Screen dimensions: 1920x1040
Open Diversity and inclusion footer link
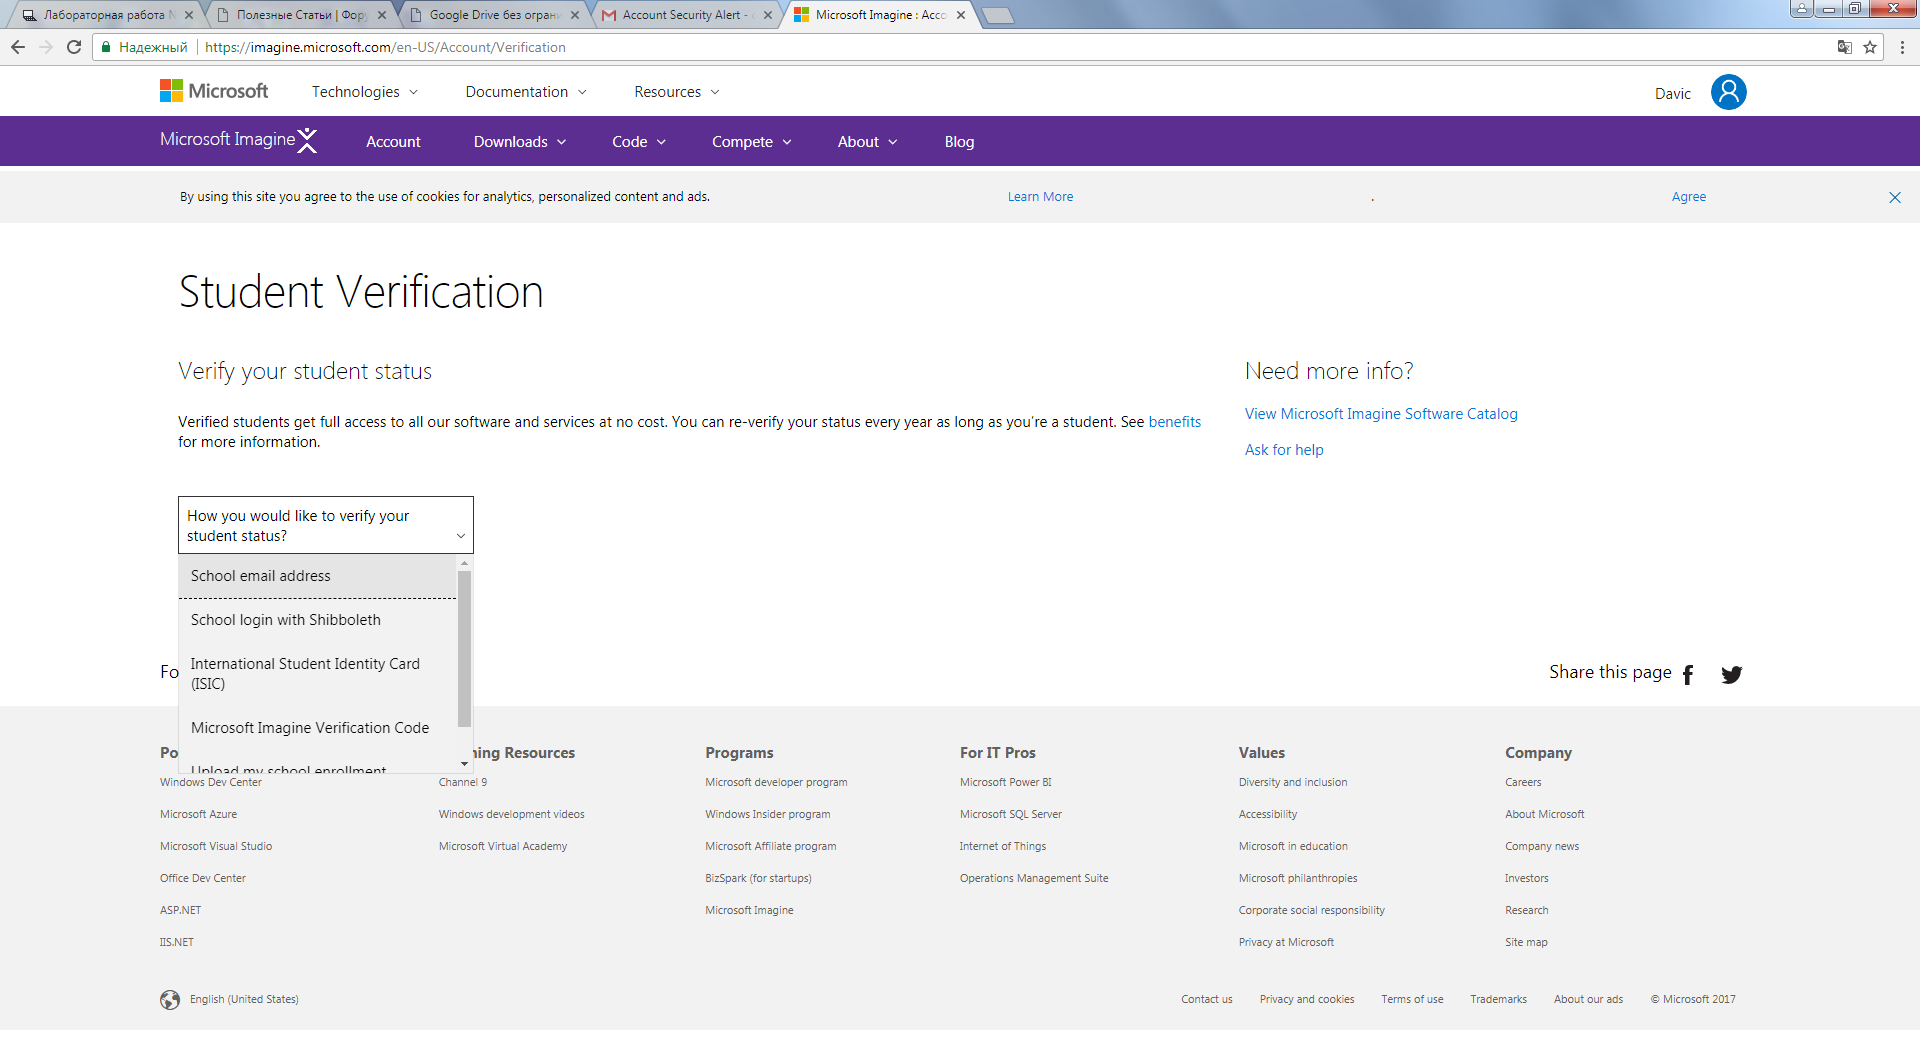coord(1293,782)
